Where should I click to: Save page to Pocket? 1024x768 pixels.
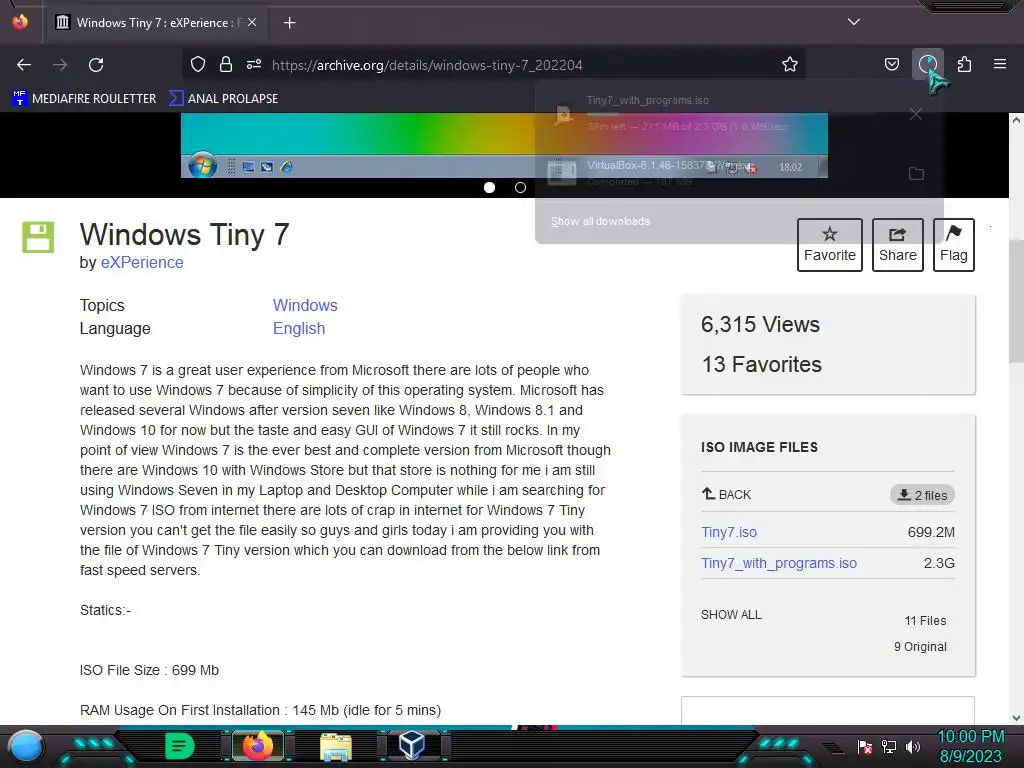(891, 65)
